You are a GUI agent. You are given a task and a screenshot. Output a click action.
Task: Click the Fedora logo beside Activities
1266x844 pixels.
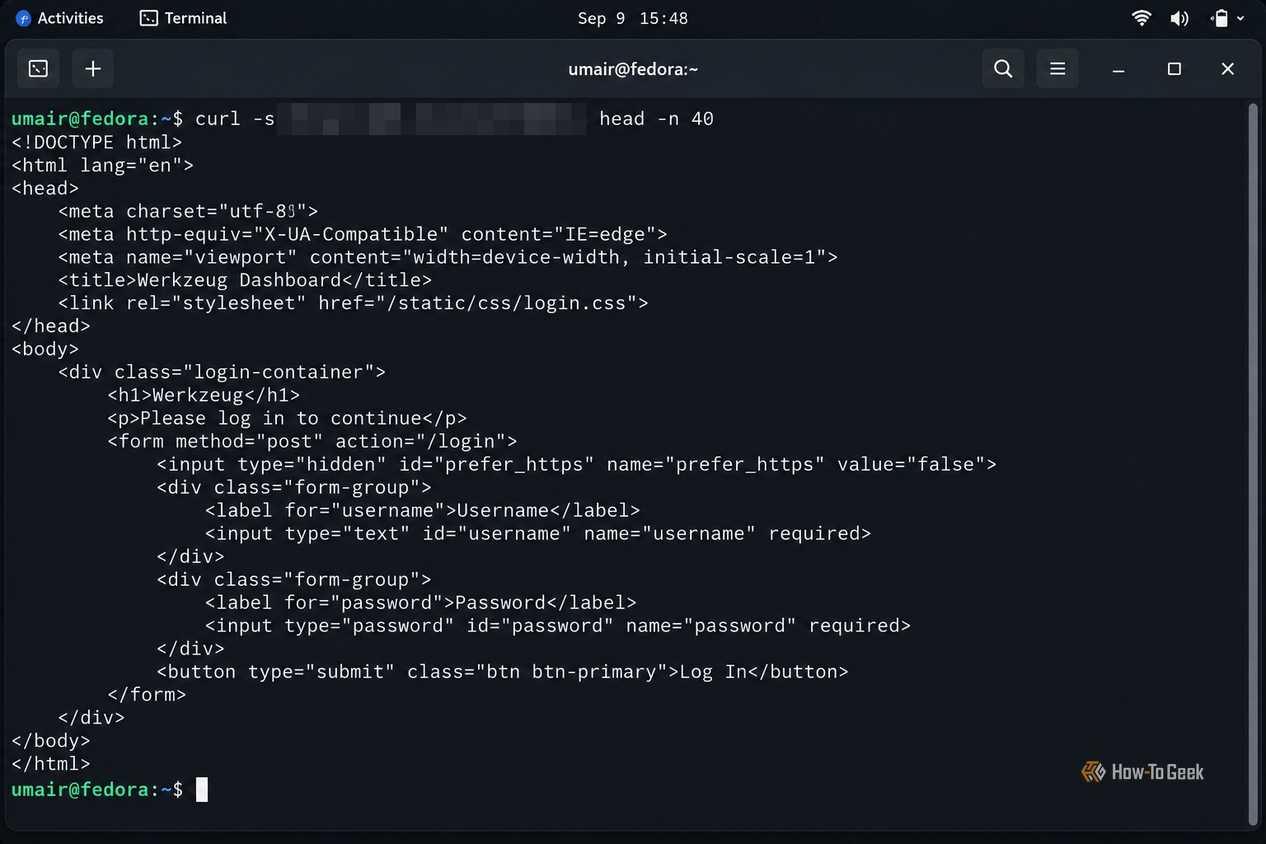pyautogui.click(x=24, y=18)
